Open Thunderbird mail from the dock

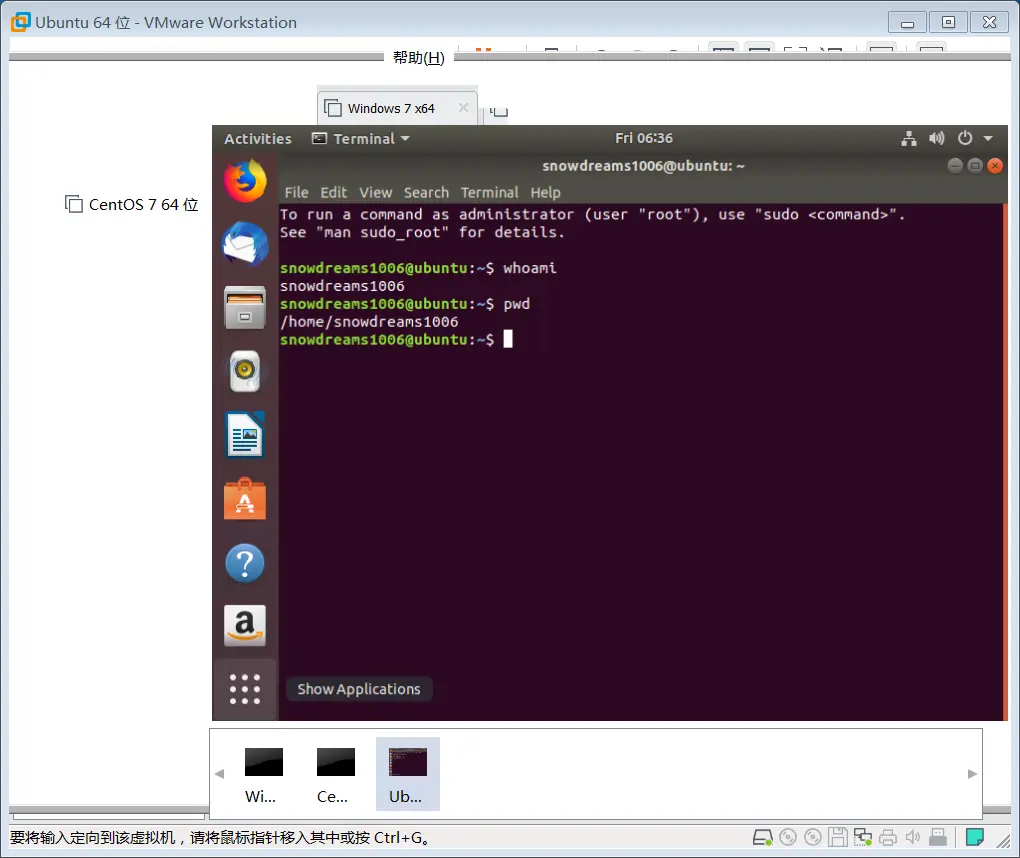click(x=244, y=244)
